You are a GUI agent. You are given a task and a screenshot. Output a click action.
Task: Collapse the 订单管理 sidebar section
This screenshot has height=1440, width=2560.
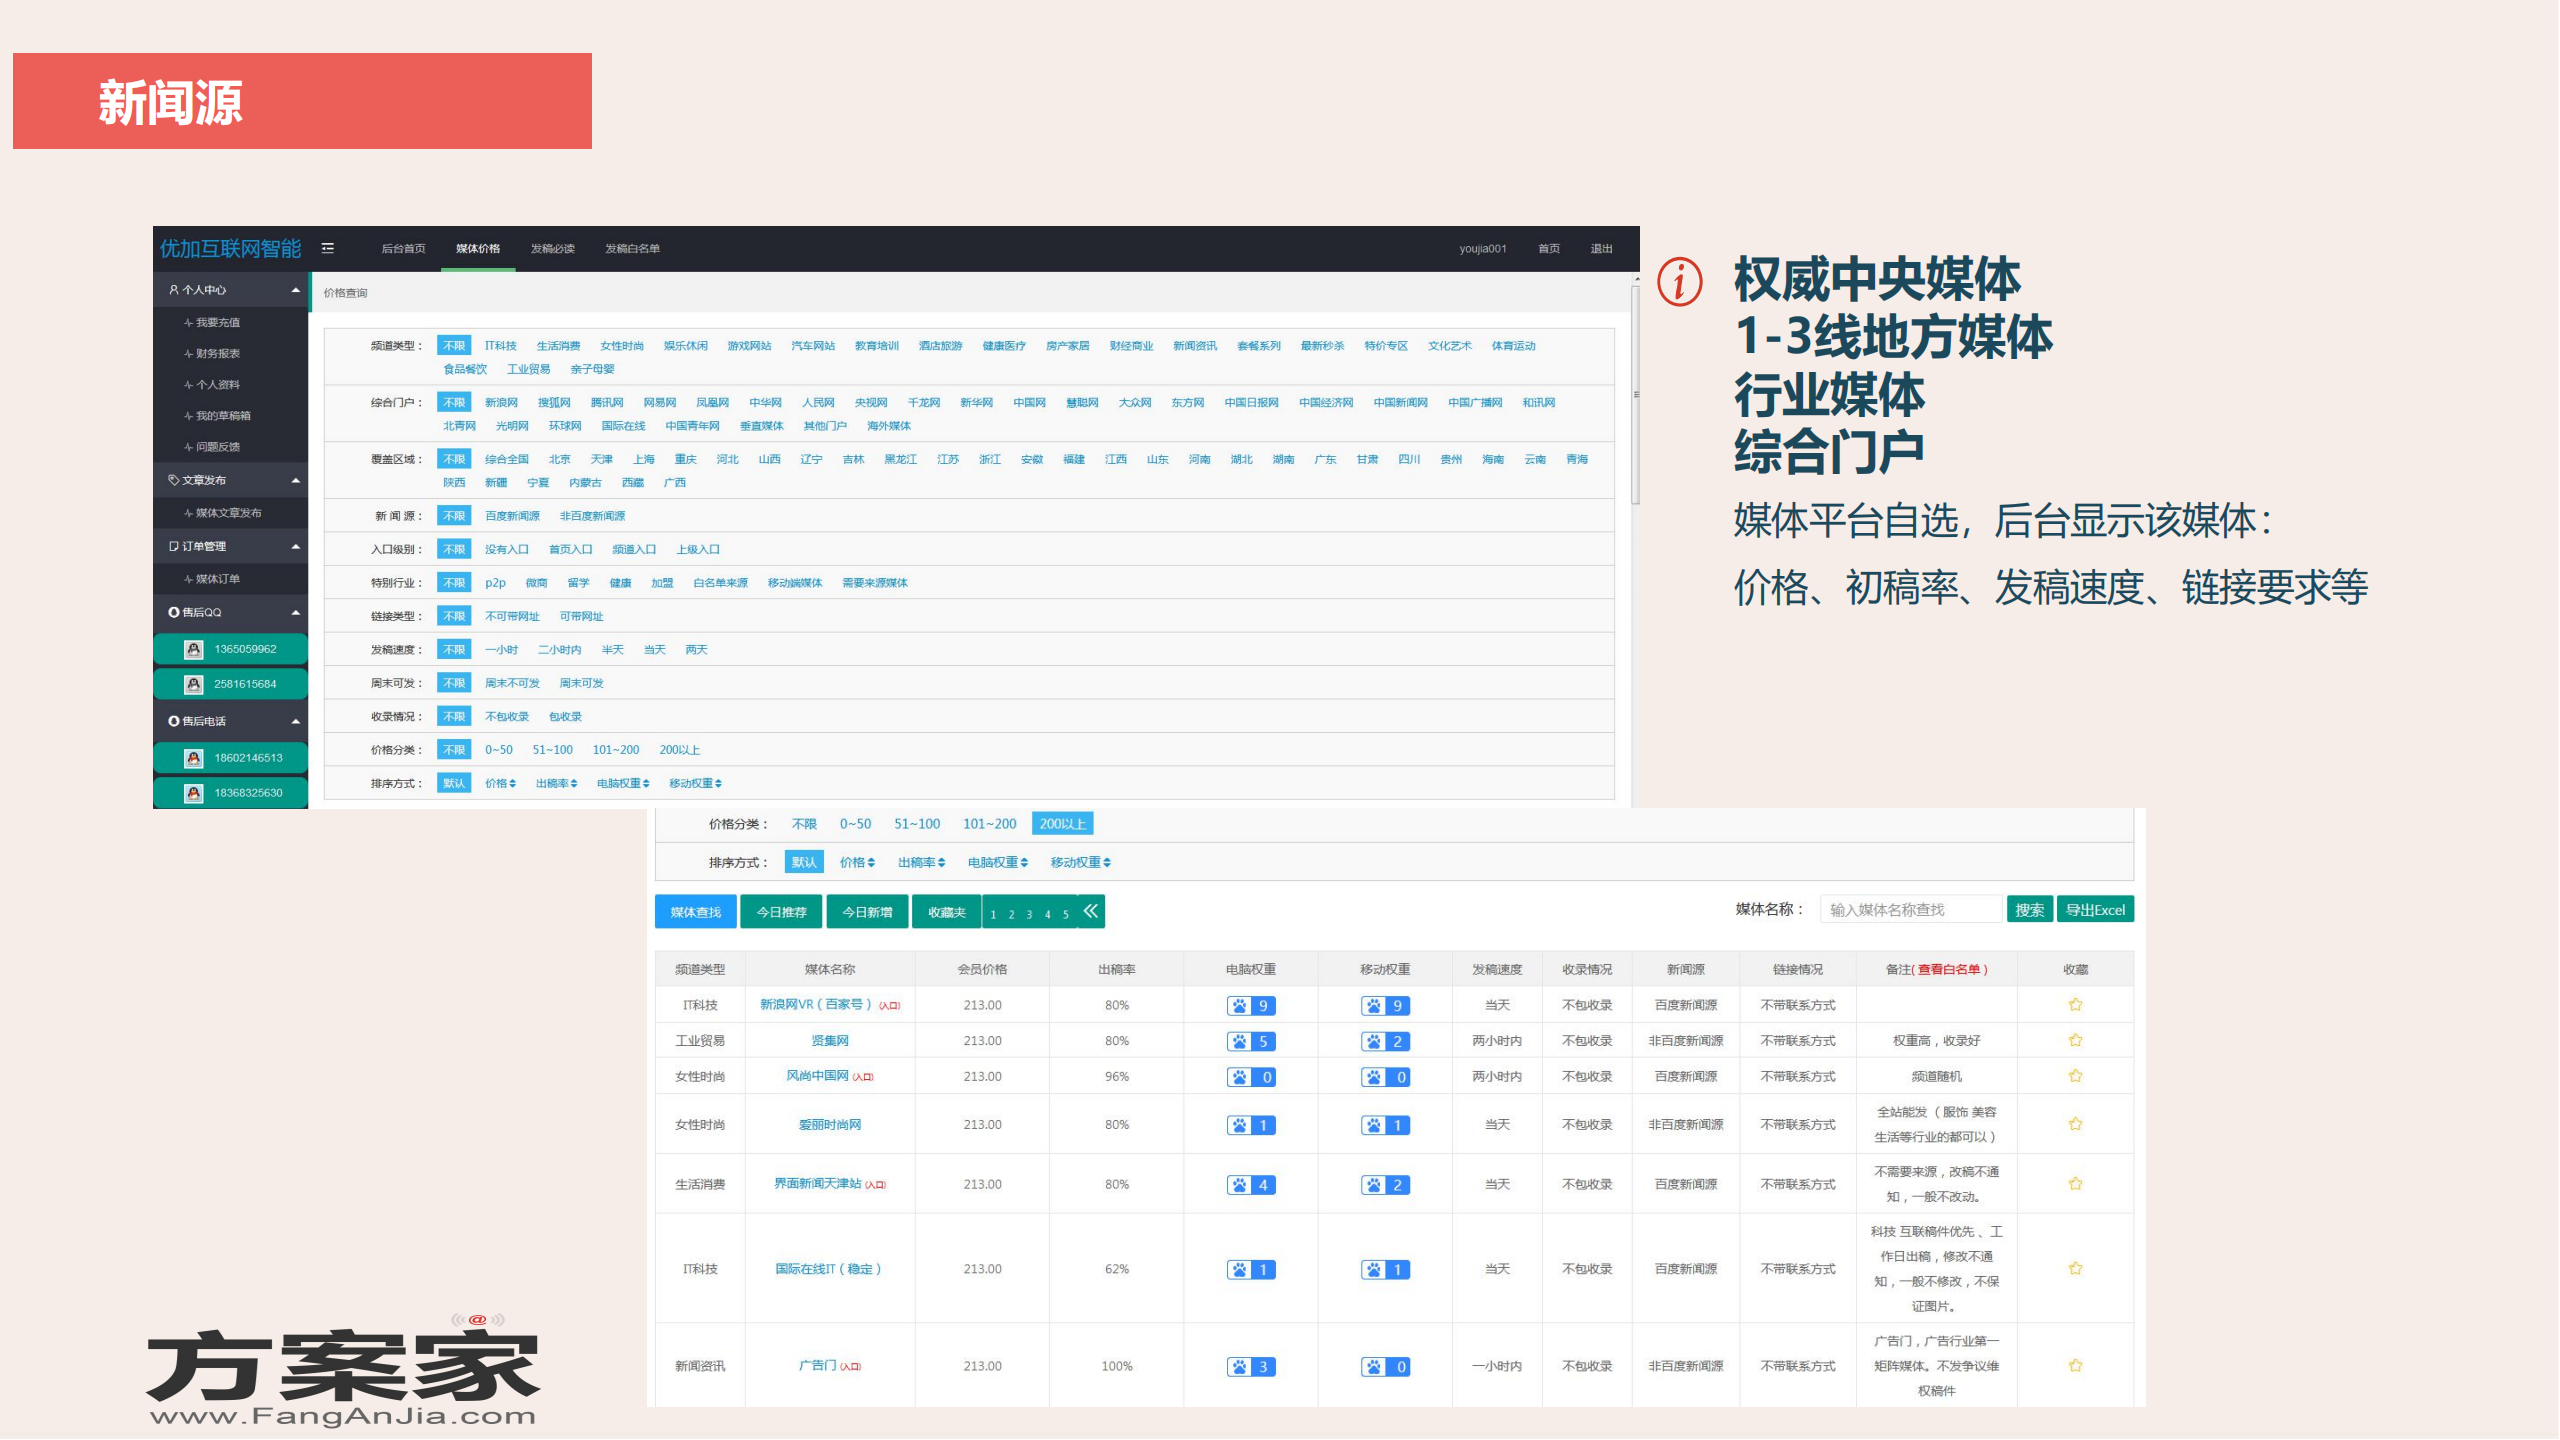point(295,546)
